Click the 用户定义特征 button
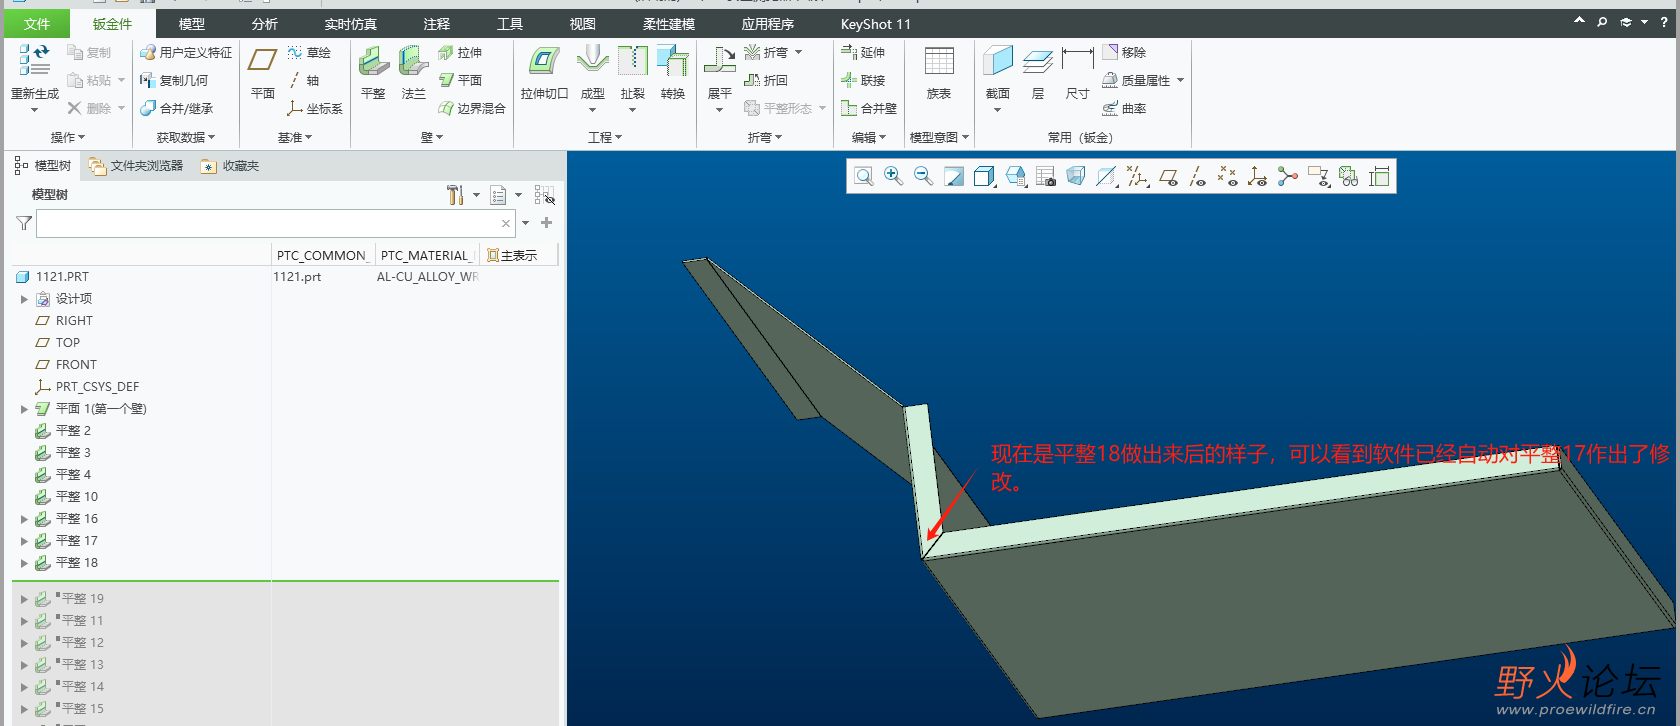Screen dimensions: 1680x726 coord(186,52)
